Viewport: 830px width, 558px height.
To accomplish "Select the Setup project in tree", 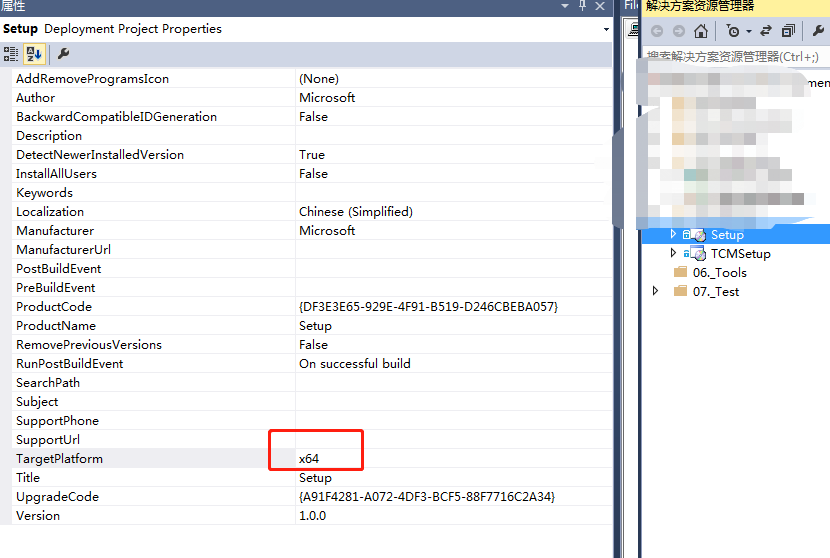I will pyautogui.click(x=727, y=235).
